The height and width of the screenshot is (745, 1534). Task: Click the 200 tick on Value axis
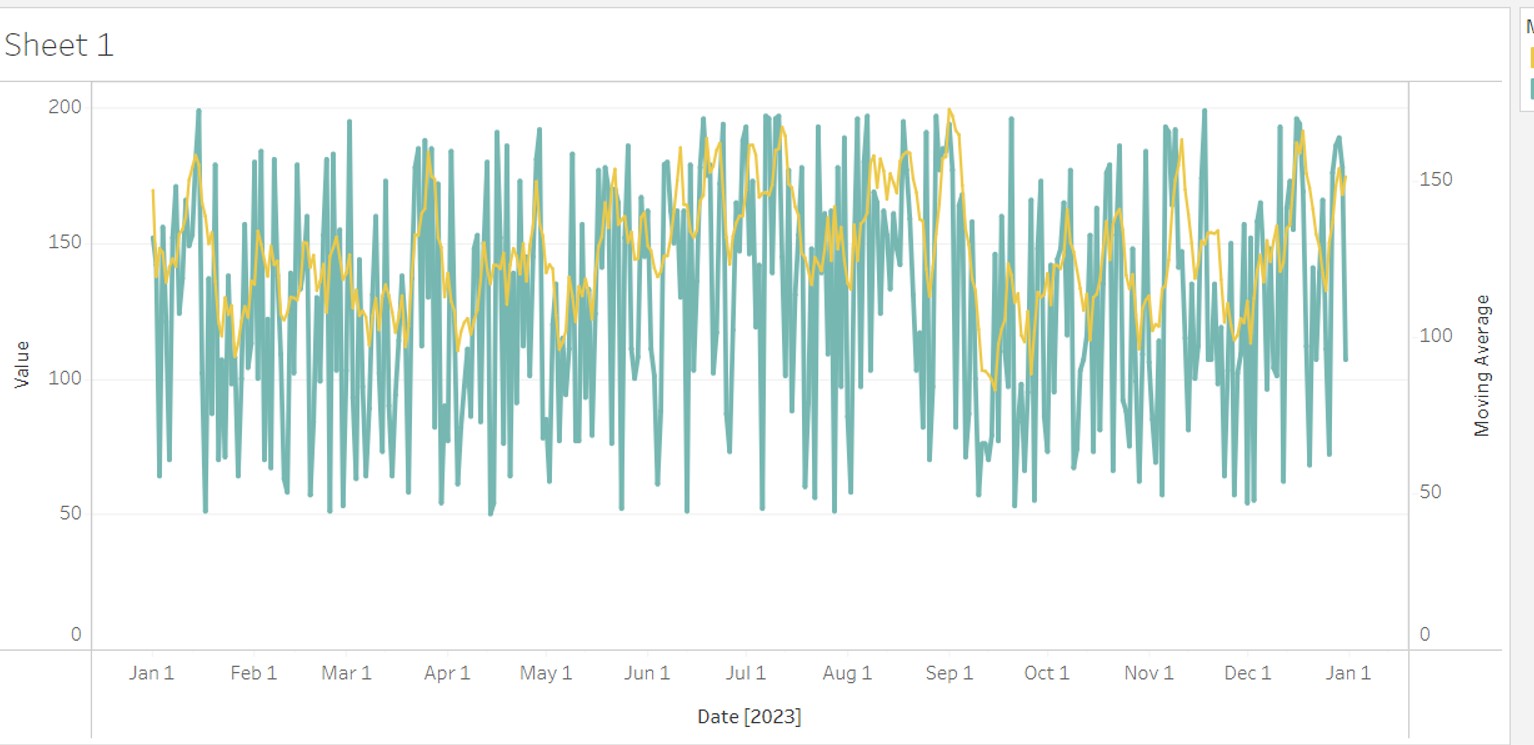pos(65,107)
